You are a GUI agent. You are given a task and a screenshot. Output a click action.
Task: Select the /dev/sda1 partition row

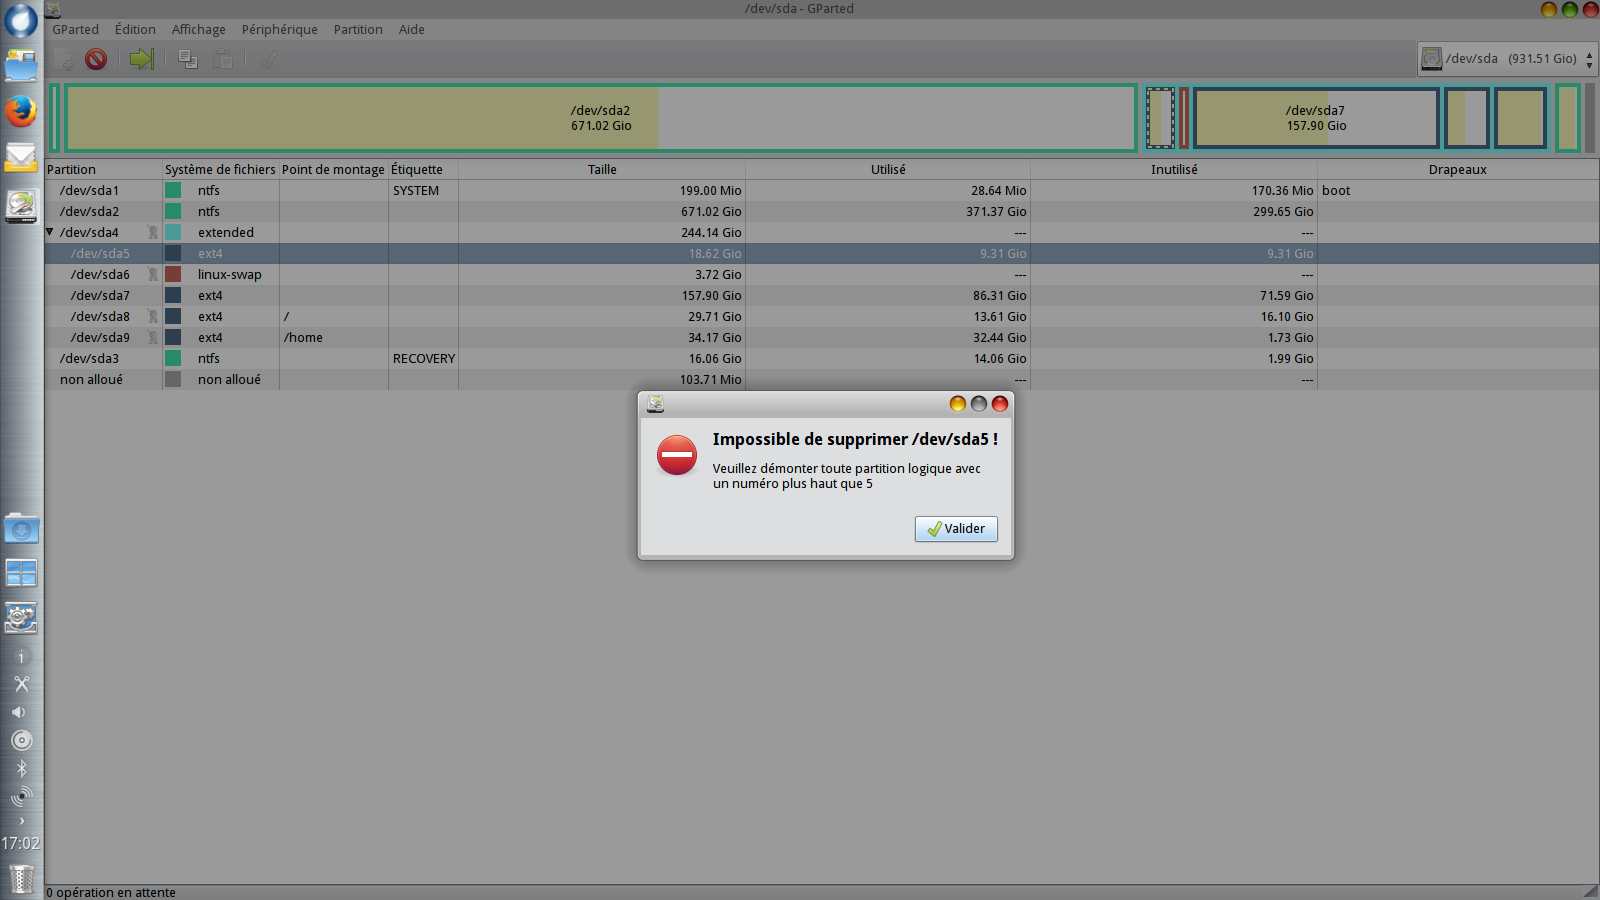[x=822, y=190]
